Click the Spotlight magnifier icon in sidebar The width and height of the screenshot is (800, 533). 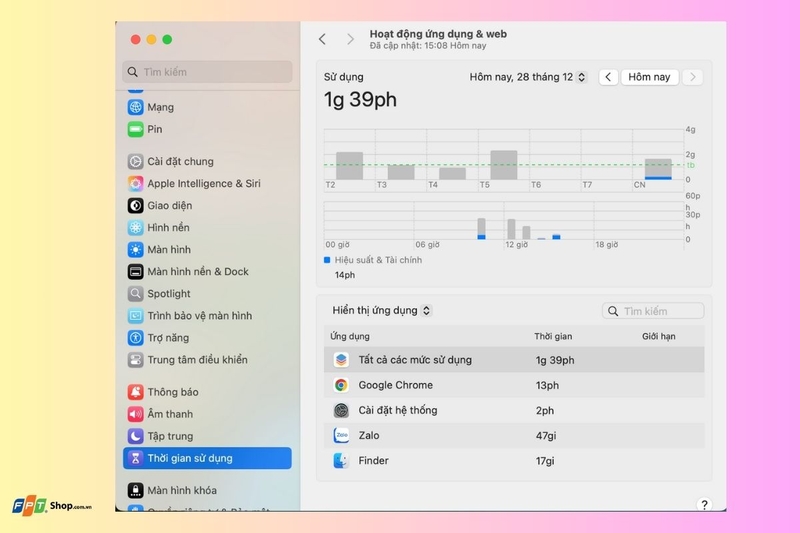135,293
